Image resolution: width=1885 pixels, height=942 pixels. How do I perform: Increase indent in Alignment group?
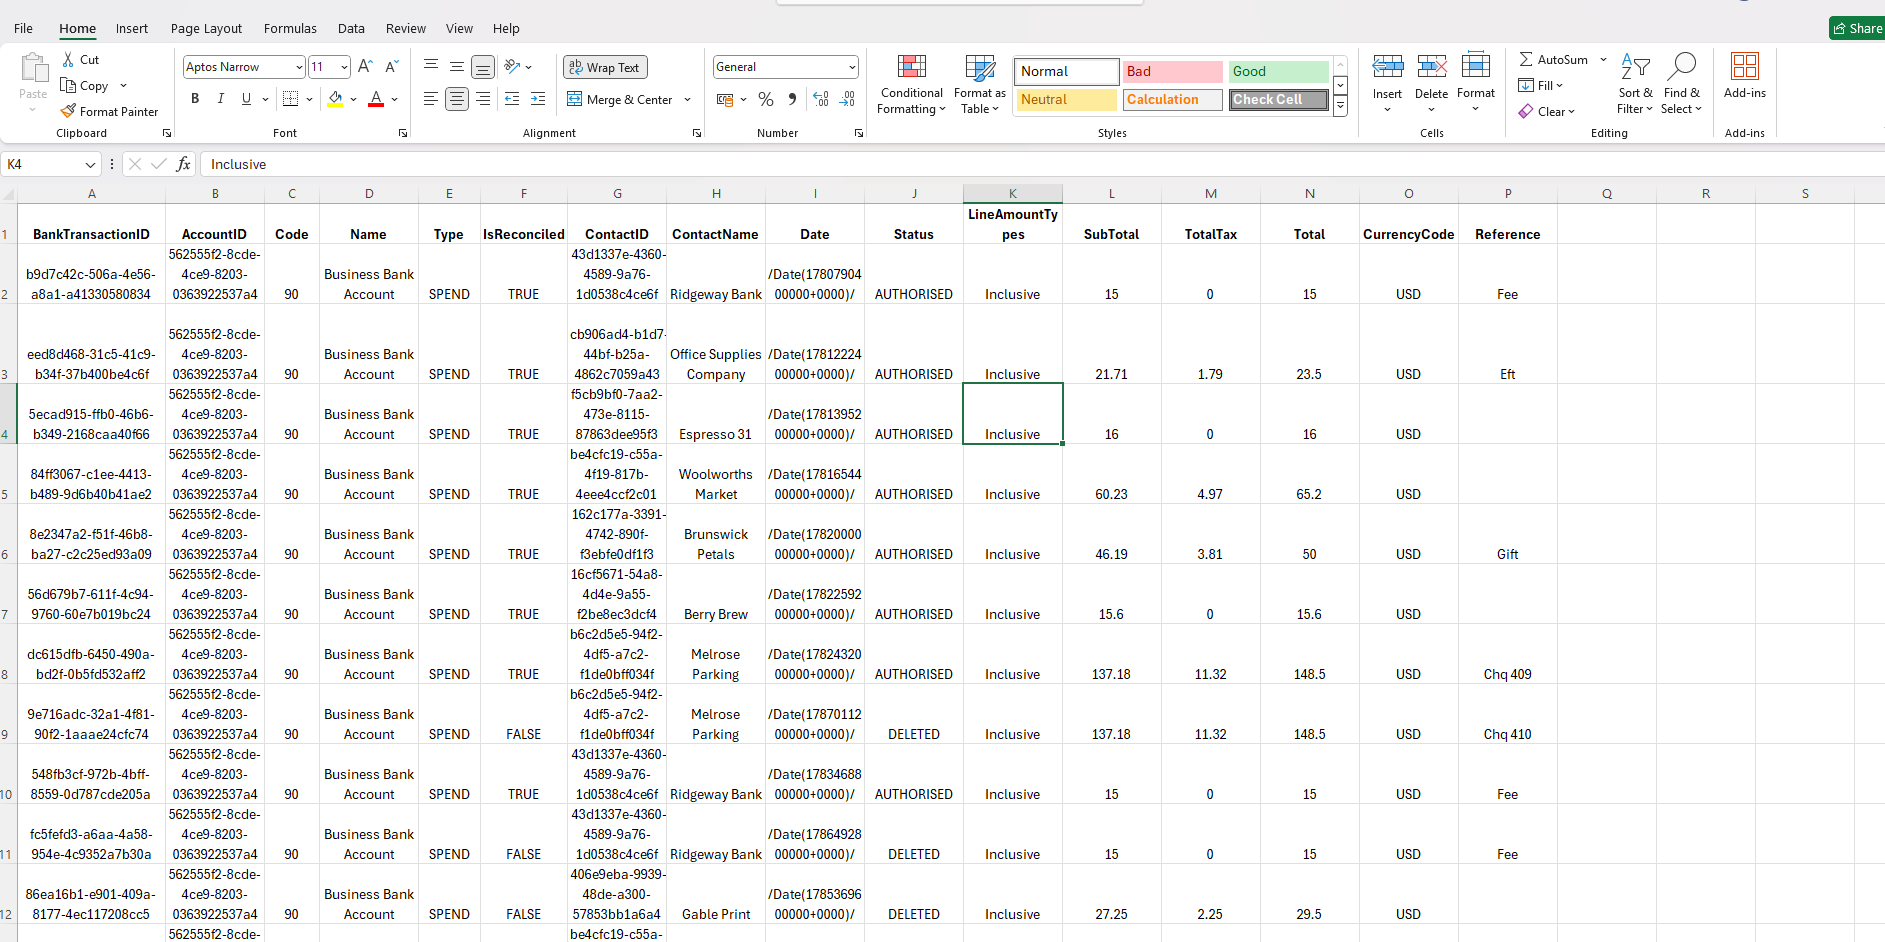[538, 99]
